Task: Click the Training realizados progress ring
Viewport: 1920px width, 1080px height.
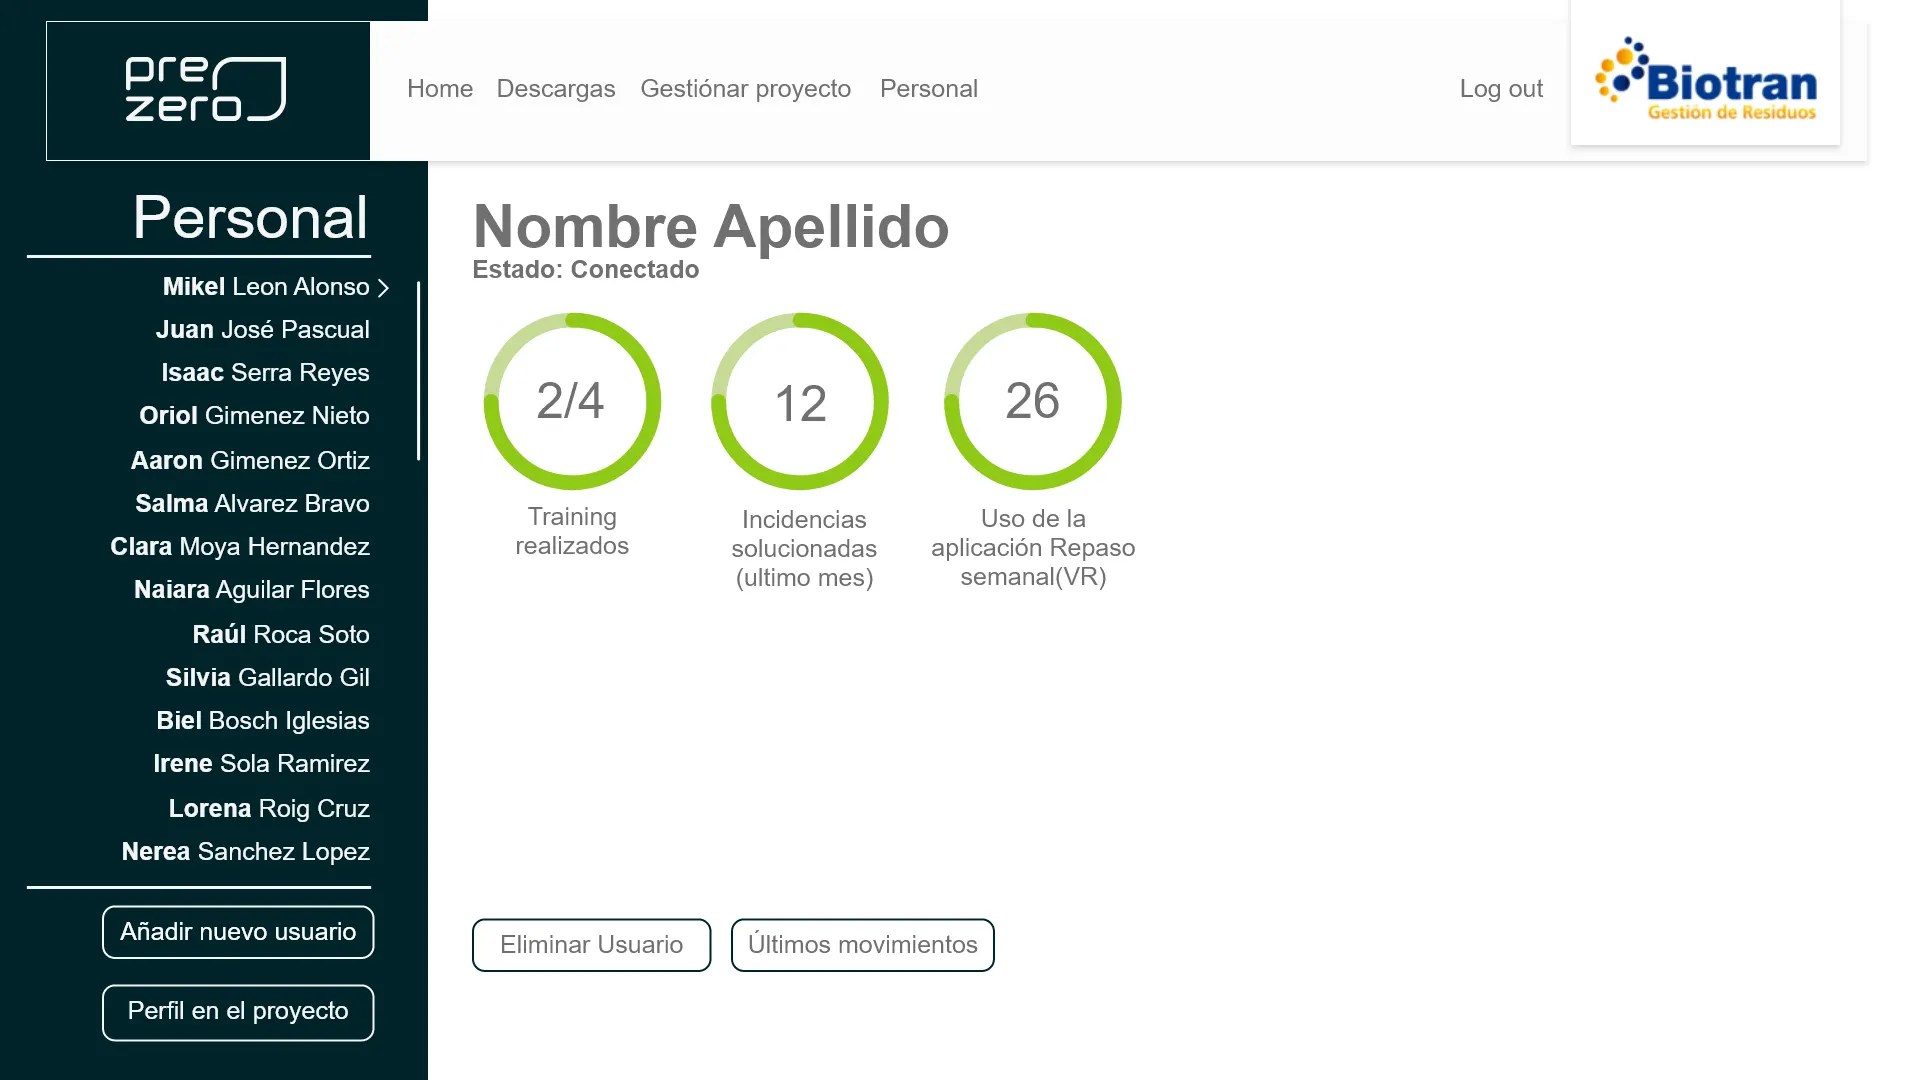Action: click(572, 401)
